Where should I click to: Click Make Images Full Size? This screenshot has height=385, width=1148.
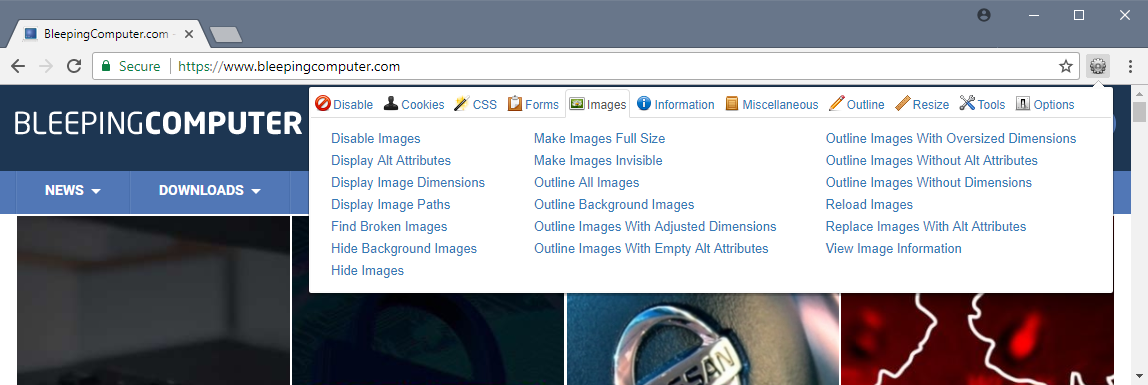click(599, 138)
